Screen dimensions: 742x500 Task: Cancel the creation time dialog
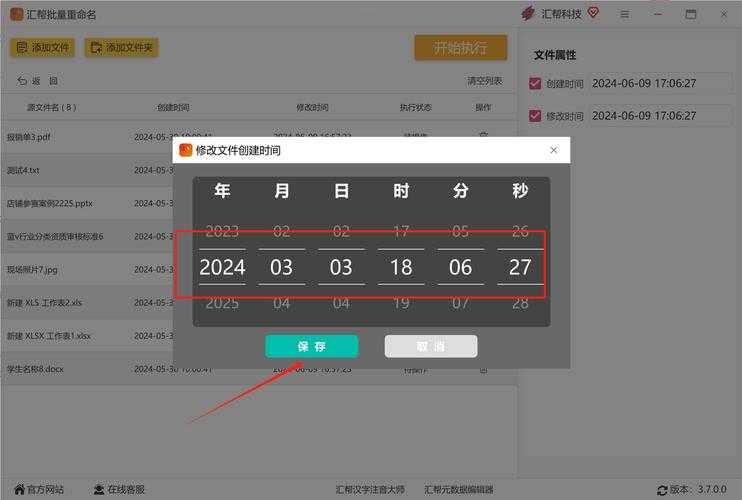coord(431,346)
